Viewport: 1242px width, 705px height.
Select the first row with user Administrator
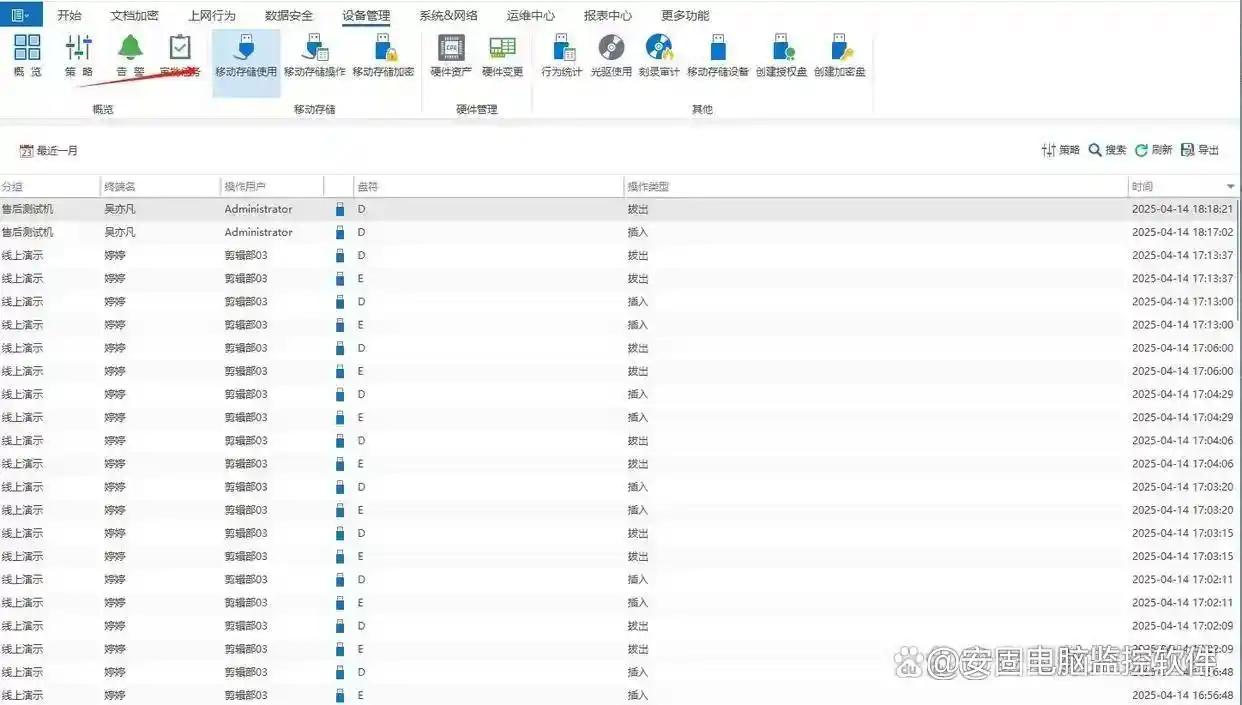click(x=258, y=209)
